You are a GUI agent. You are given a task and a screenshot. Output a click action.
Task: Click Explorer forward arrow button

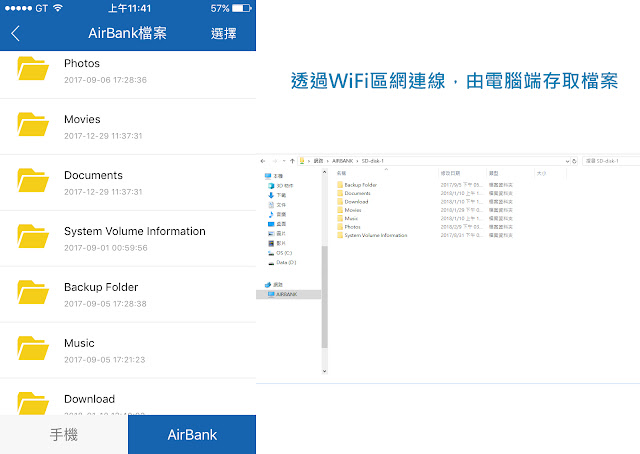(x=275, y=161)
